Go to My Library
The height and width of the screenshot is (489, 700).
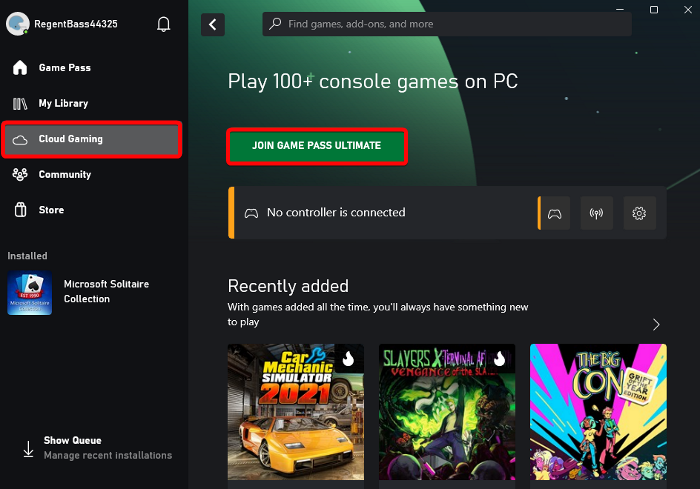pyautogui.click(x=63, y=103)
